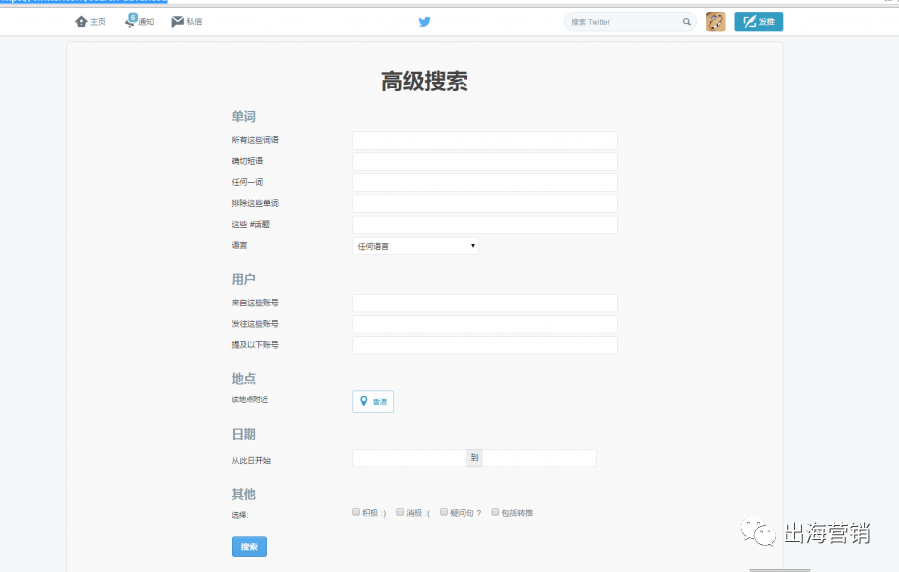Focus the 这些 #话题 hashtags field
This screenshot has height=572, width=899.
[x=484, y=225]
